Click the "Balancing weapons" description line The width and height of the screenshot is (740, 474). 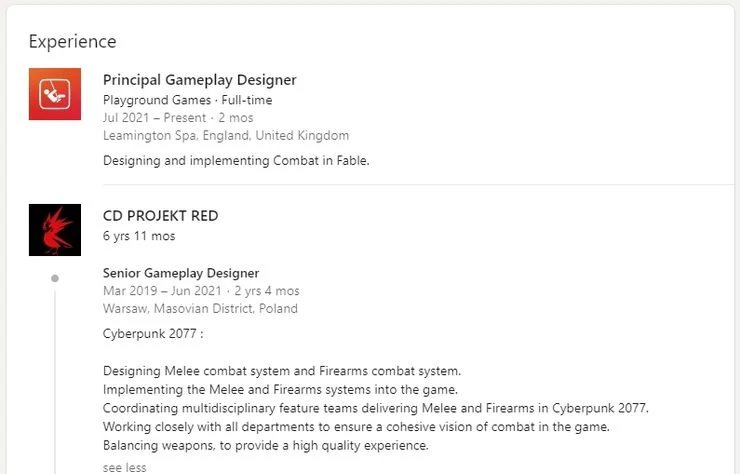(x=266, y=445)
